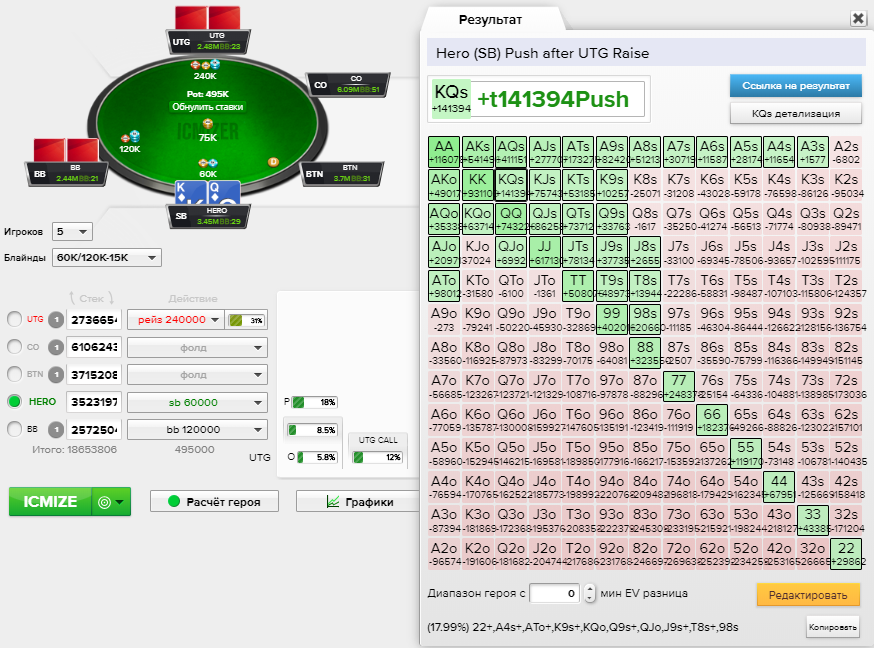Click the Редактировать button
This screenshot has width=874, height=648.
click(808, 595)
